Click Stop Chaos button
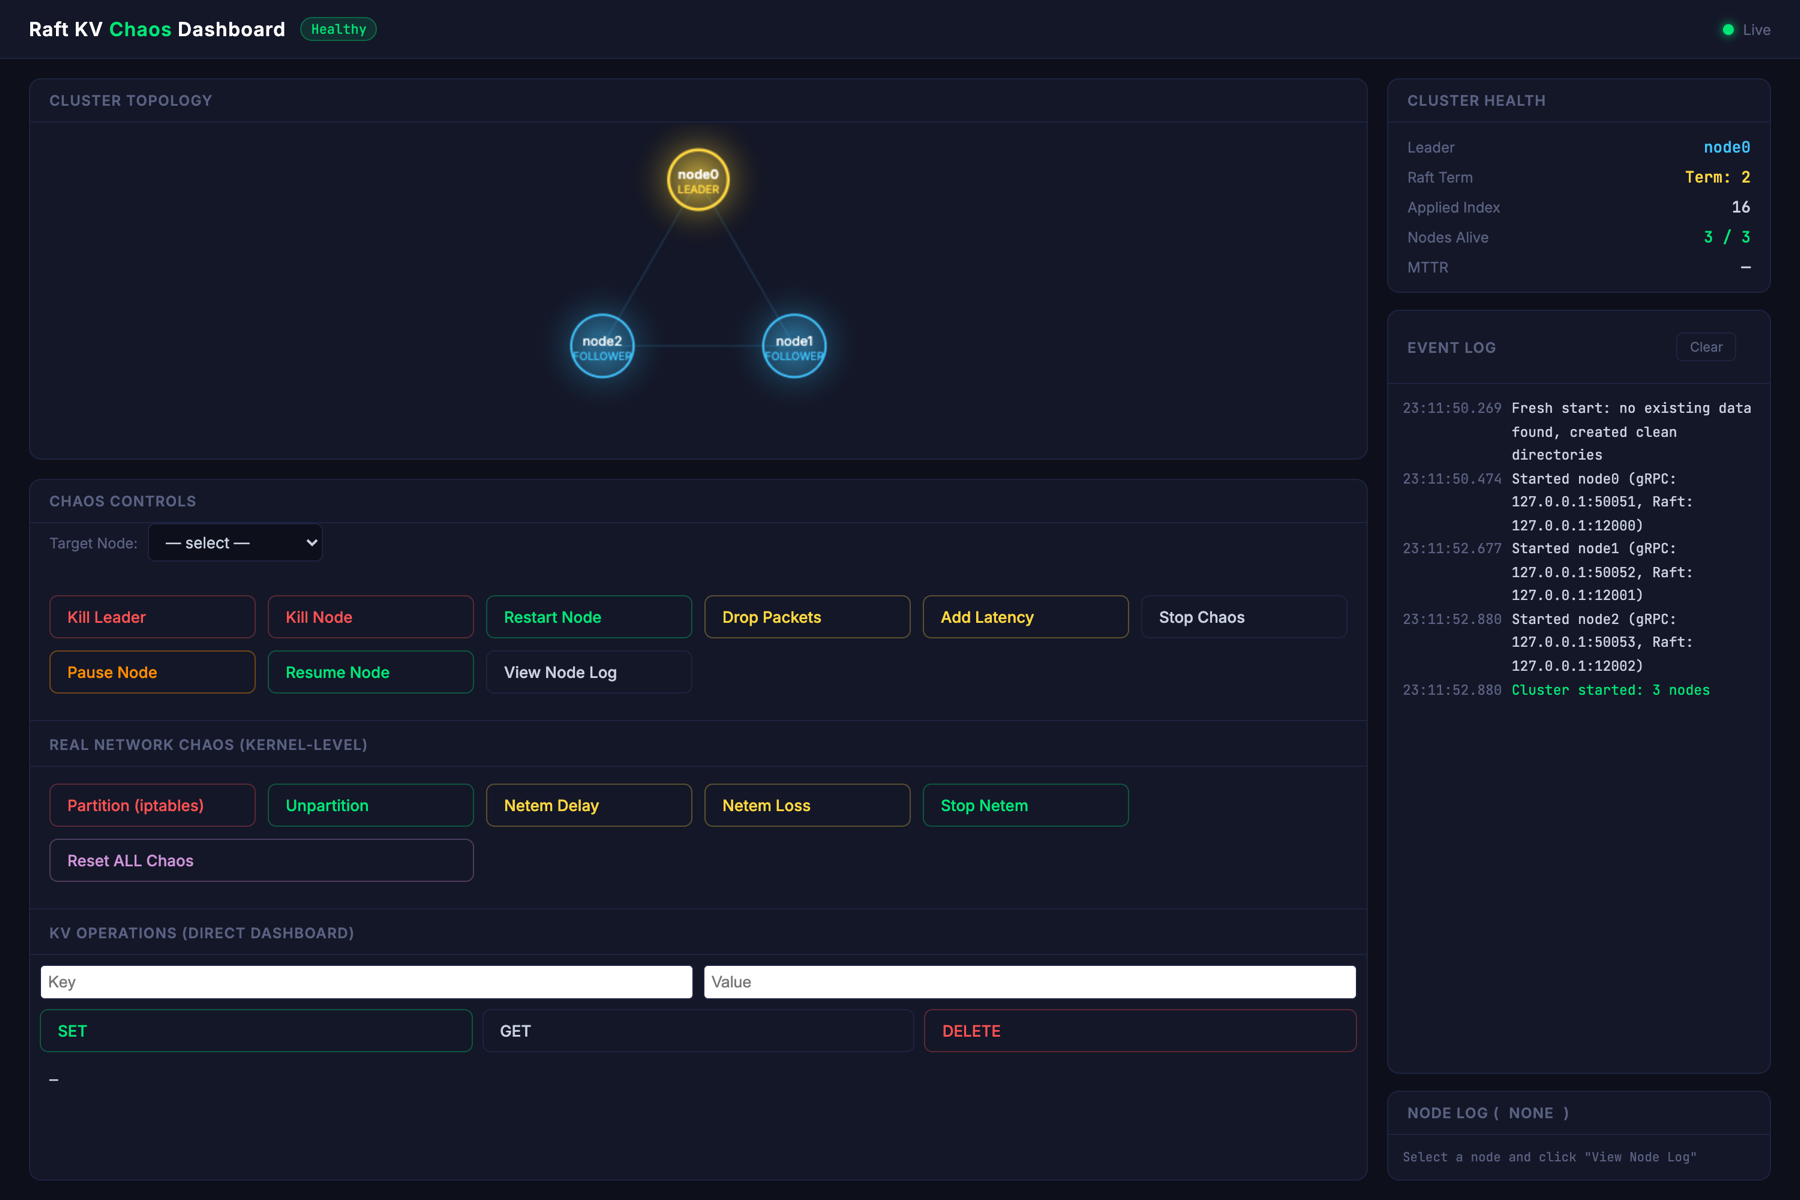The height and width of the screenshot is (1200, 1800). (1244, 617)
